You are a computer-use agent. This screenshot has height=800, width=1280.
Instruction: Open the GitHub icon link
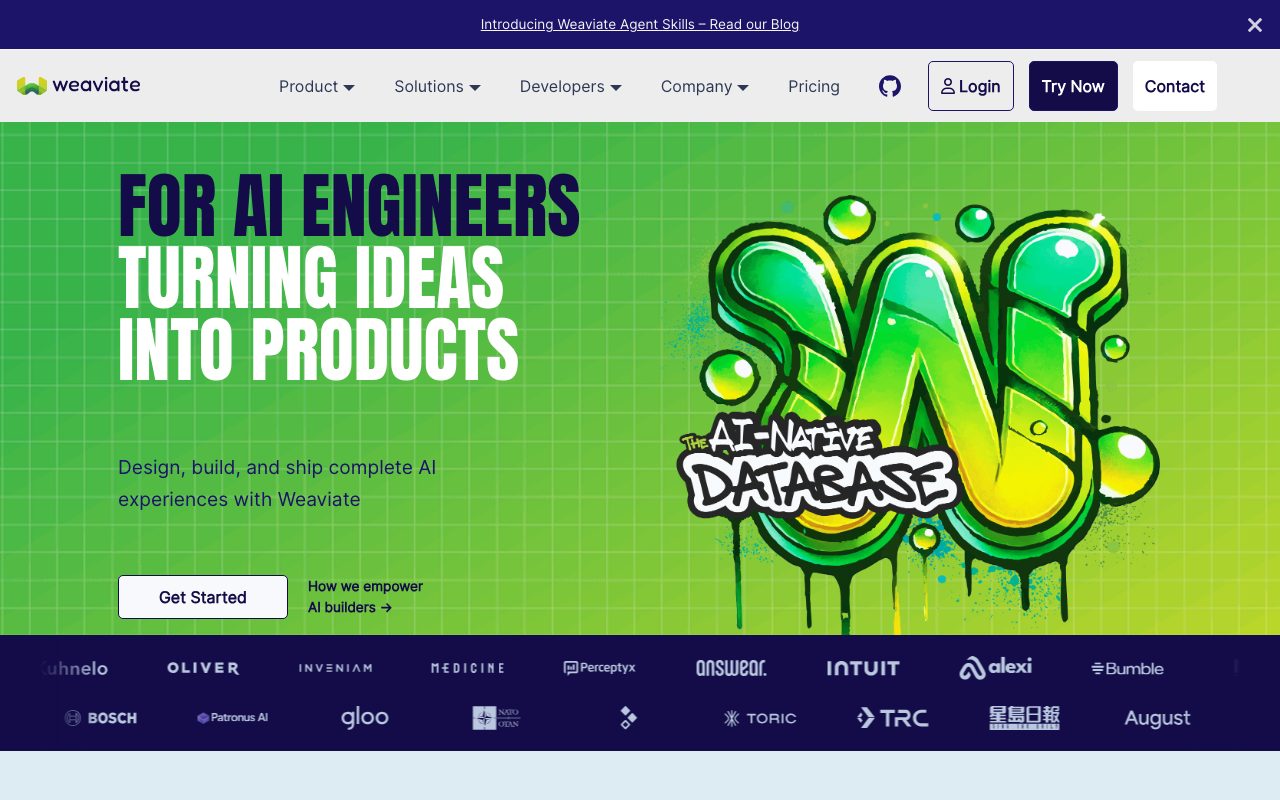click(x=890, y=86)
